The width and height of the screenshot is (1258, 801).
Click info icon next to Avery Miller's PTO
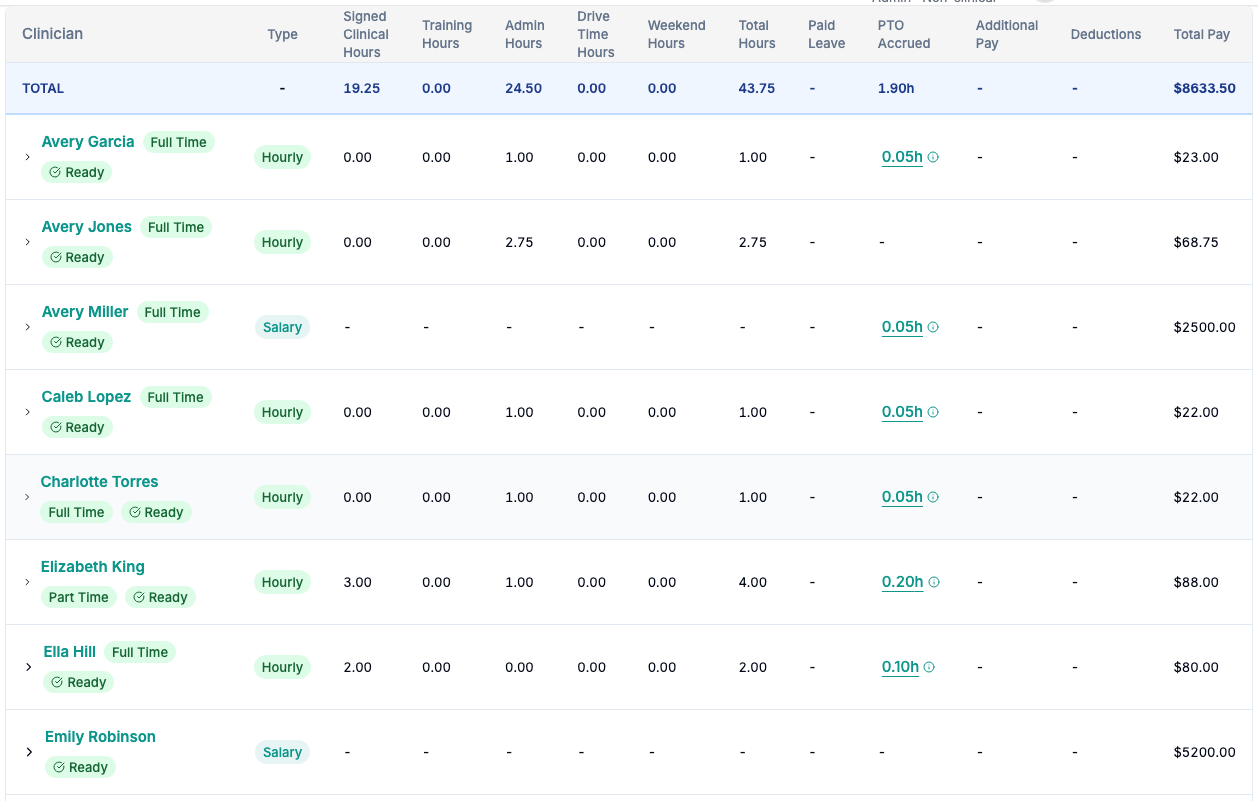pos(933,327)
